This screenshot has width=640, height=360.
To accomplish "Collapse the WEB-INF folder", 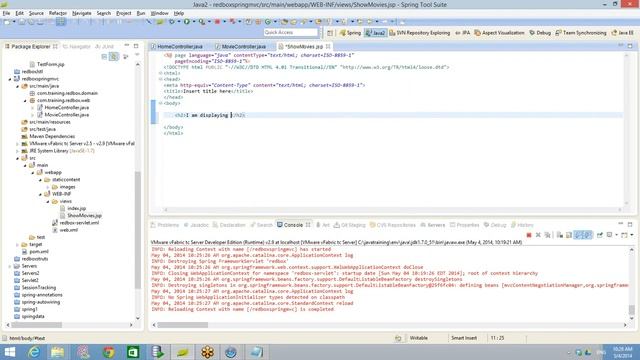I will tap(40, 194).
